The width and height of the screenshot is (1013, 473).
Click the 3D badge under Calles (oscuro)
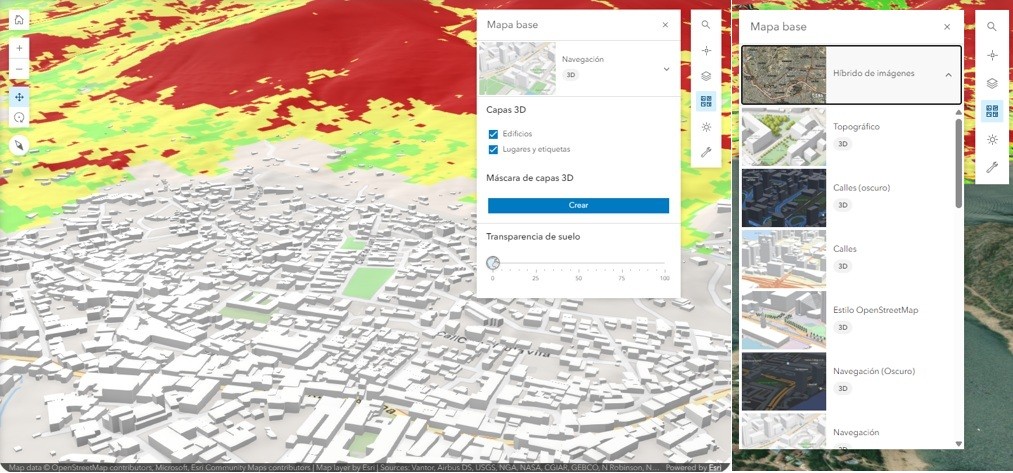click(842, 205)
